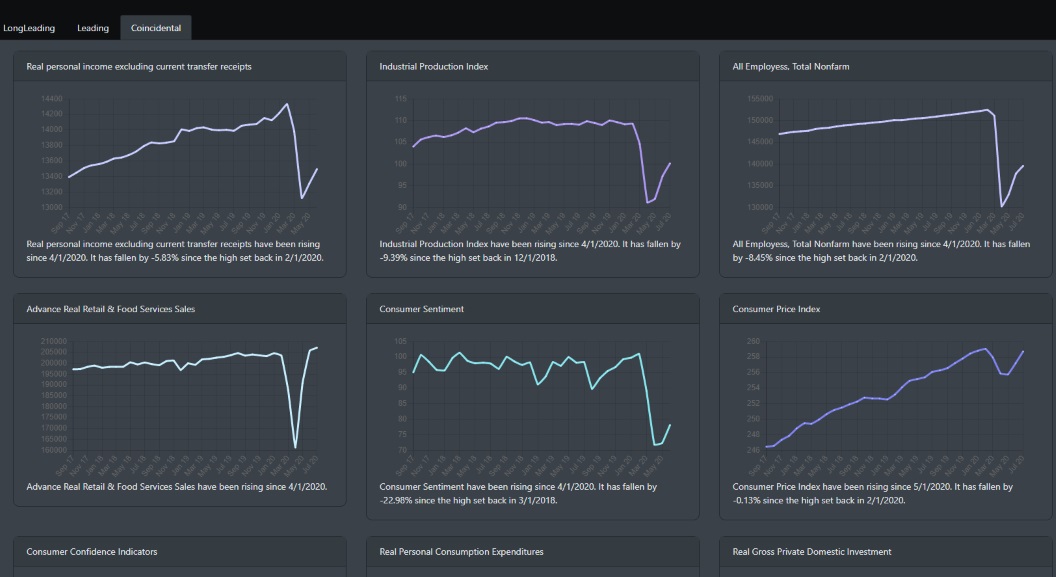Switch to the LongLeading tab
1056x577 pixels.
(29, 28)
